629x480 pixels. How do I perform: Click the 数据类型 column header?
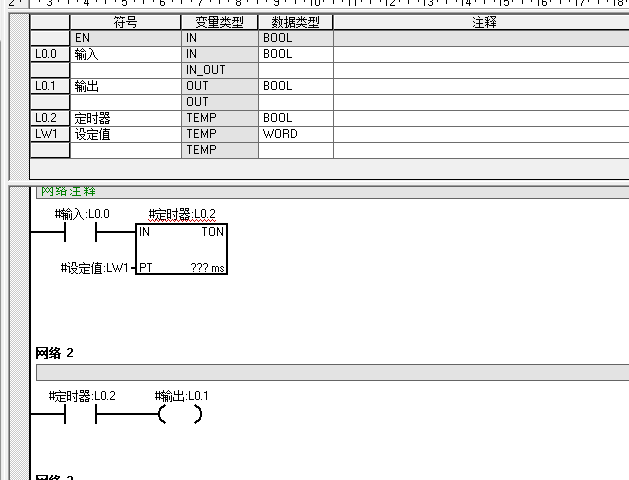pyautogui.click(x=295, y=22)
